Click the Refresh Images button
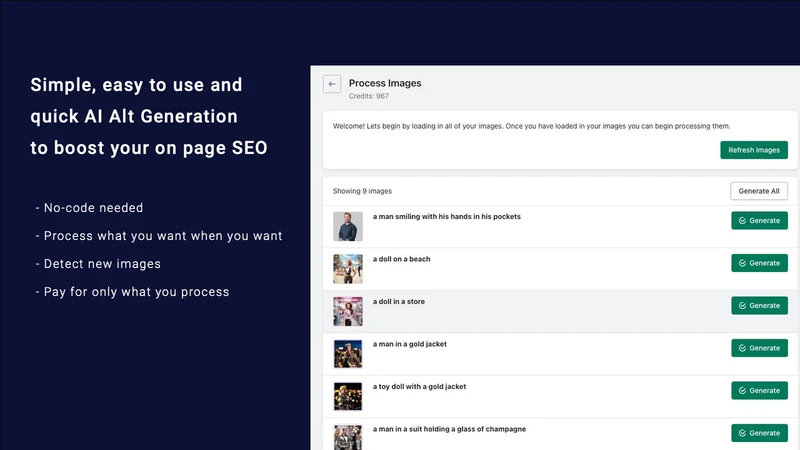800x450 pixels. point(754,150)
